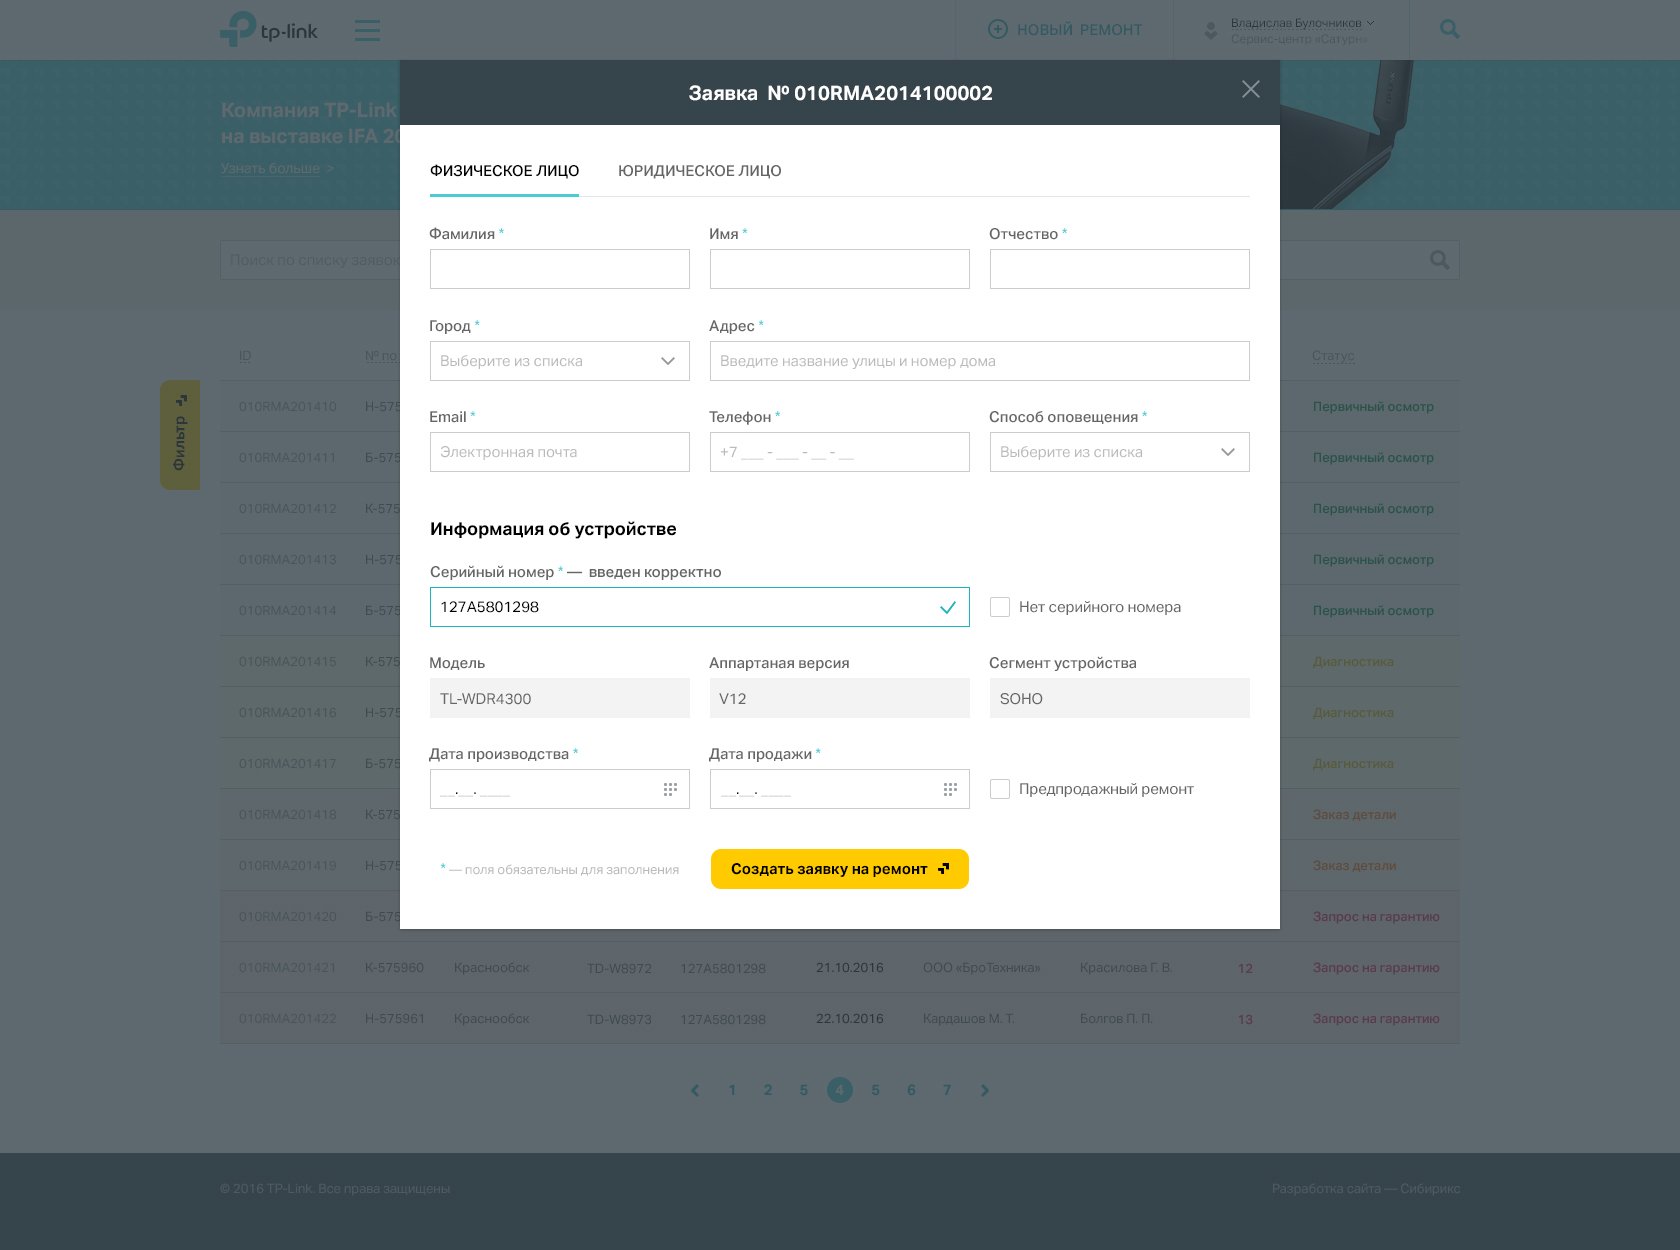Open calendar picker for Дата продажи
Screen dimensions: 1680x1250
coord(950,789)
